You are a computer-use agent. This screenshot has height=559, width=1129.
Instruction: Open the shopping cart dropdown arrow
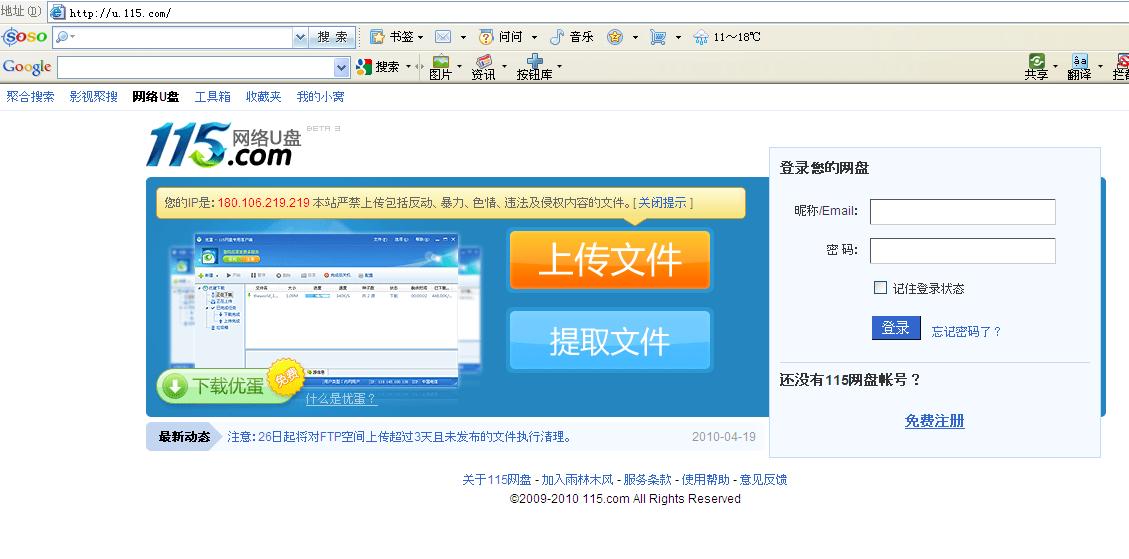[678, 37]
